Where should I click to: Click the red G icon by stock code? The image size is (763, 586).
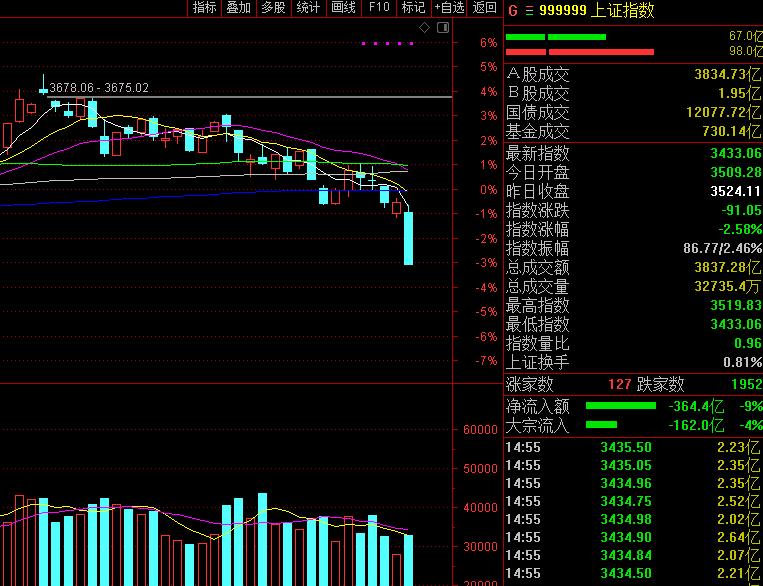point(513,11)
